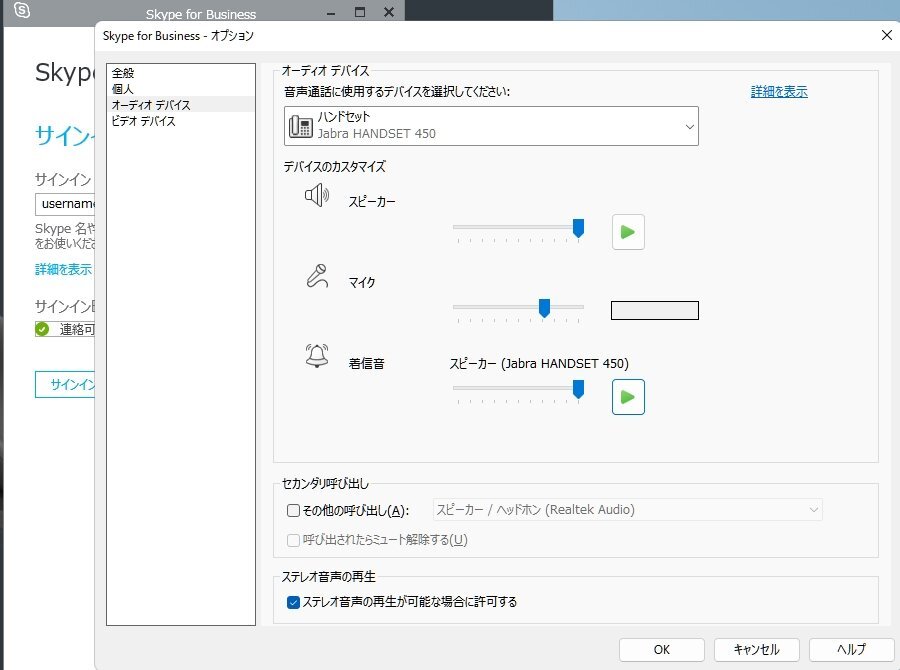The width and height of the screenshot is (900, 670).
Task: Click the microphone icon next to マイク
Action: point(317,276)
